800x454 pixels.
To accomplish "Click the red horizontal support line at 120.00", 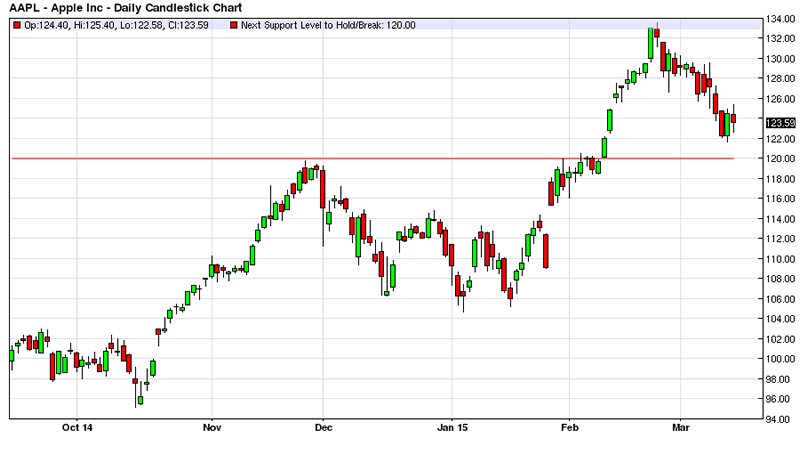I will [372, 158].
